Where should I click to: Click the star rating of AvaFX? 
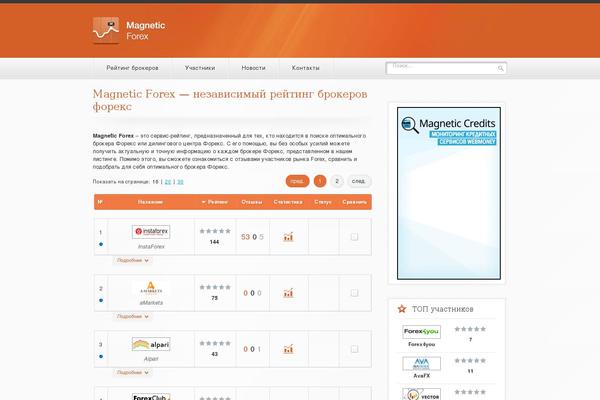[470, 361]
